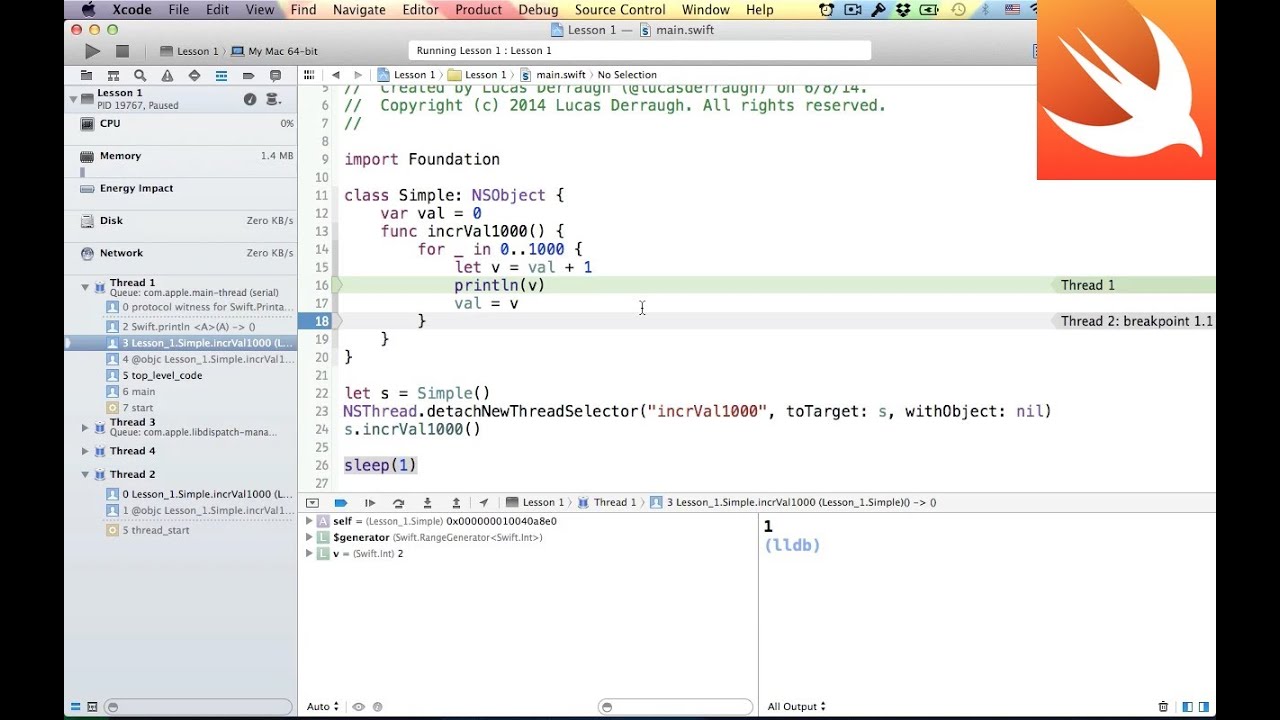Image resolution: width=1280 pixels, height=720 pixels.
Task: Click the Simulate Location arrow icon
Action: point(484,503)
